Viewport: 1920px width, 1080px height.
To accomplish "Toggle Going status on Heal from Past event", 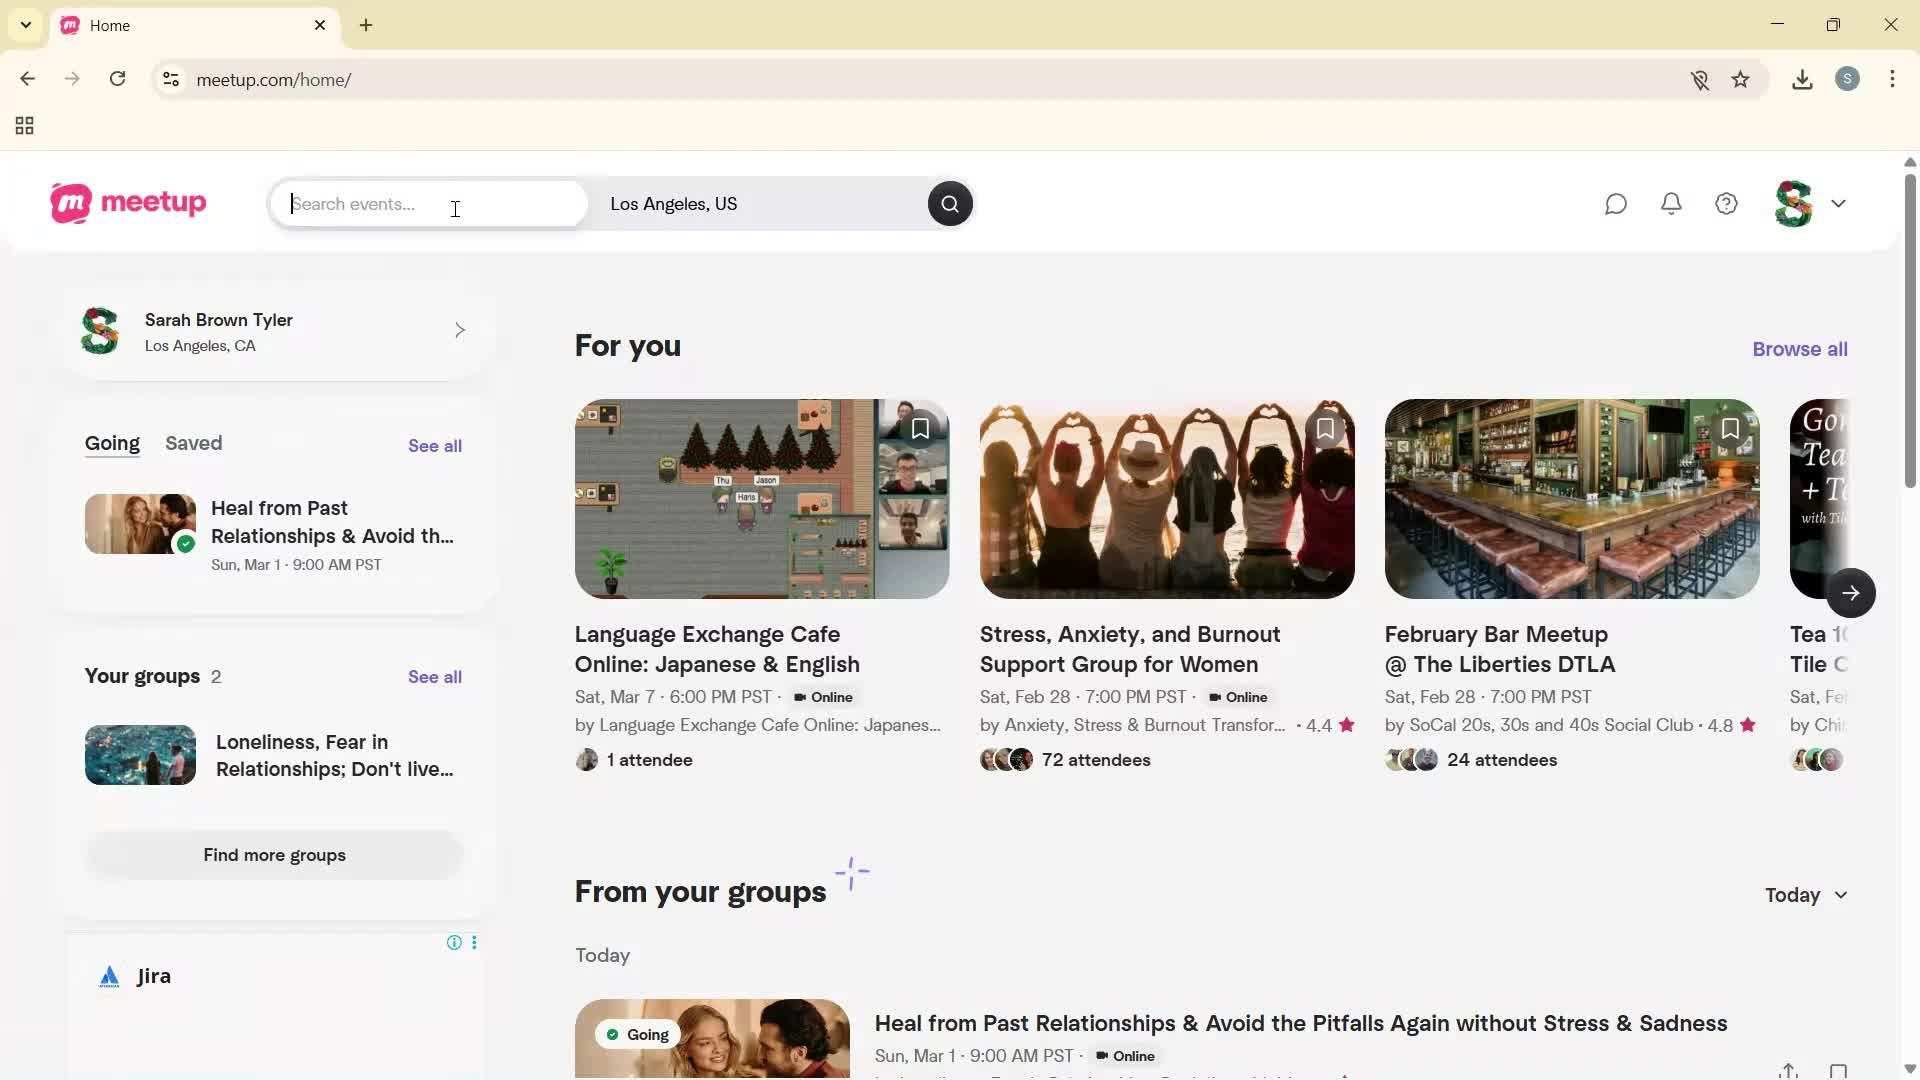I will pyautogui.click(x=635, y=1034).
